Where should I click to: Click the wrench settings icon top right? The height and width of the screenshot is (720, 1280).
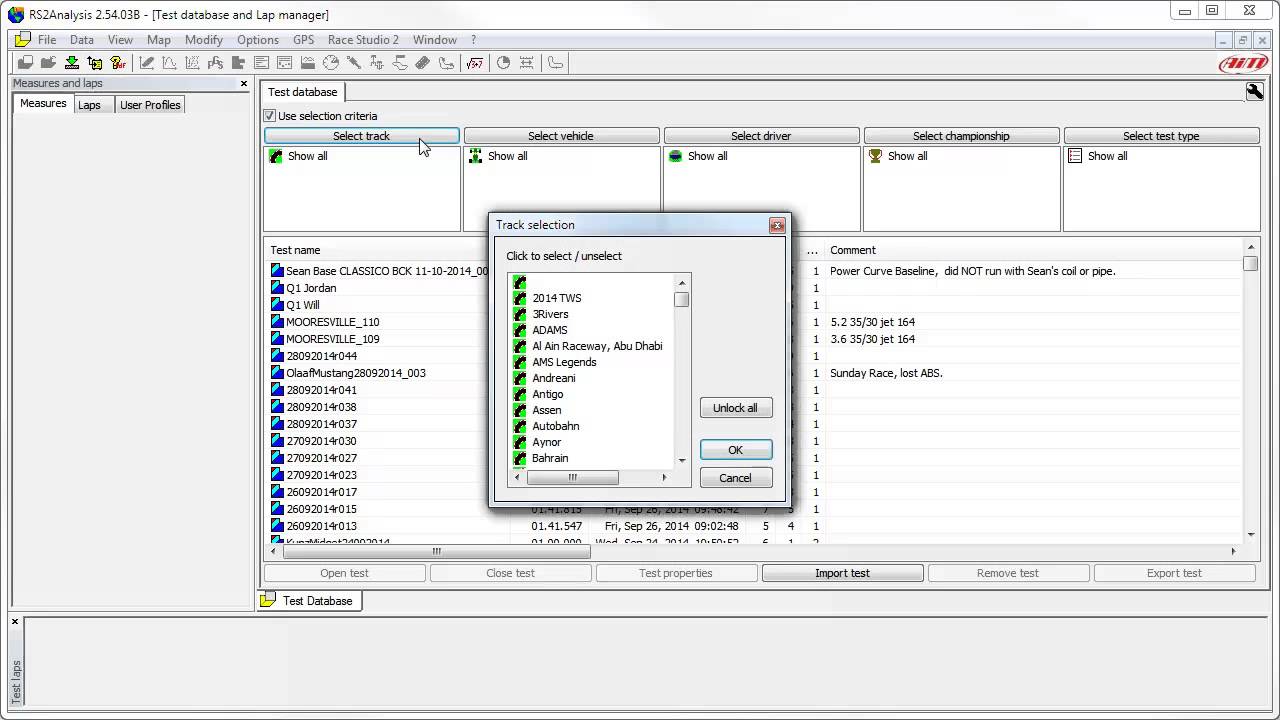click(x=1254, y=92)
